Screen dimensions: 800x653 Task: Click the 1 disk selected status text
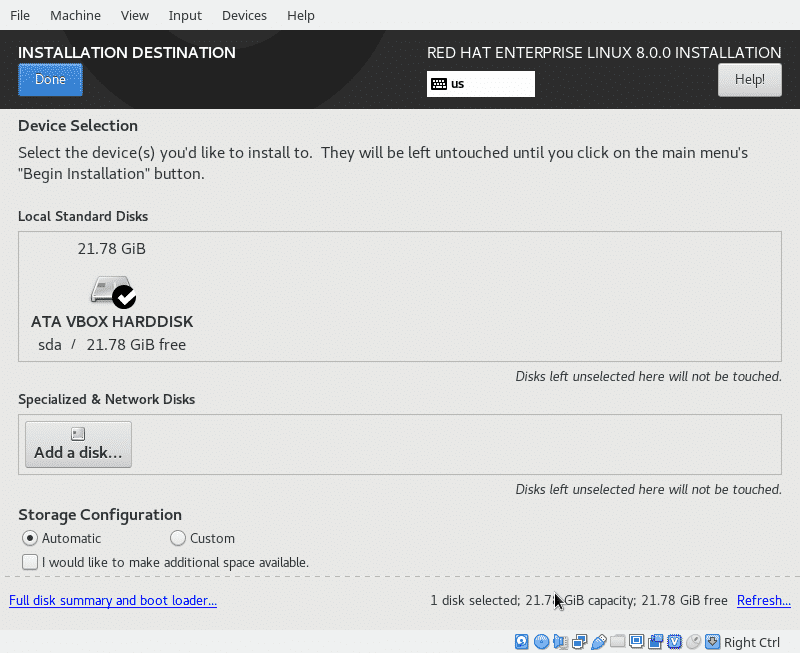pos(579,600)
